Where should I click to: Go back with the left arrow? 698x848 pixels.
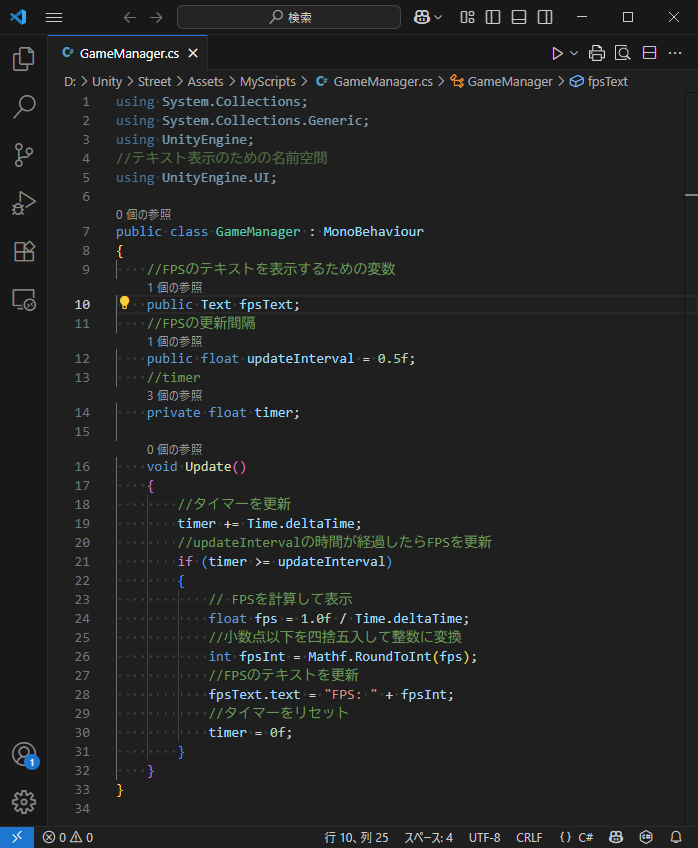(x=130, y=17)
